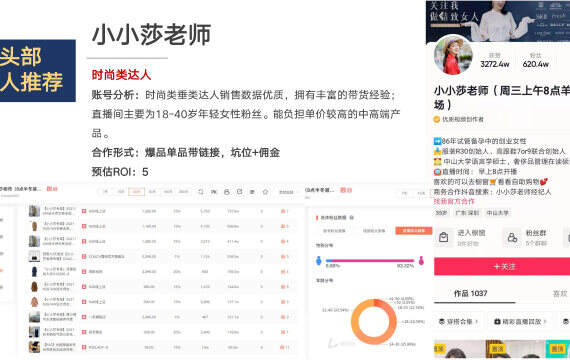The height and width of the screenshot is (360, 570).
Task: Click the 620.4w followers count
Action: pos(535,64)
